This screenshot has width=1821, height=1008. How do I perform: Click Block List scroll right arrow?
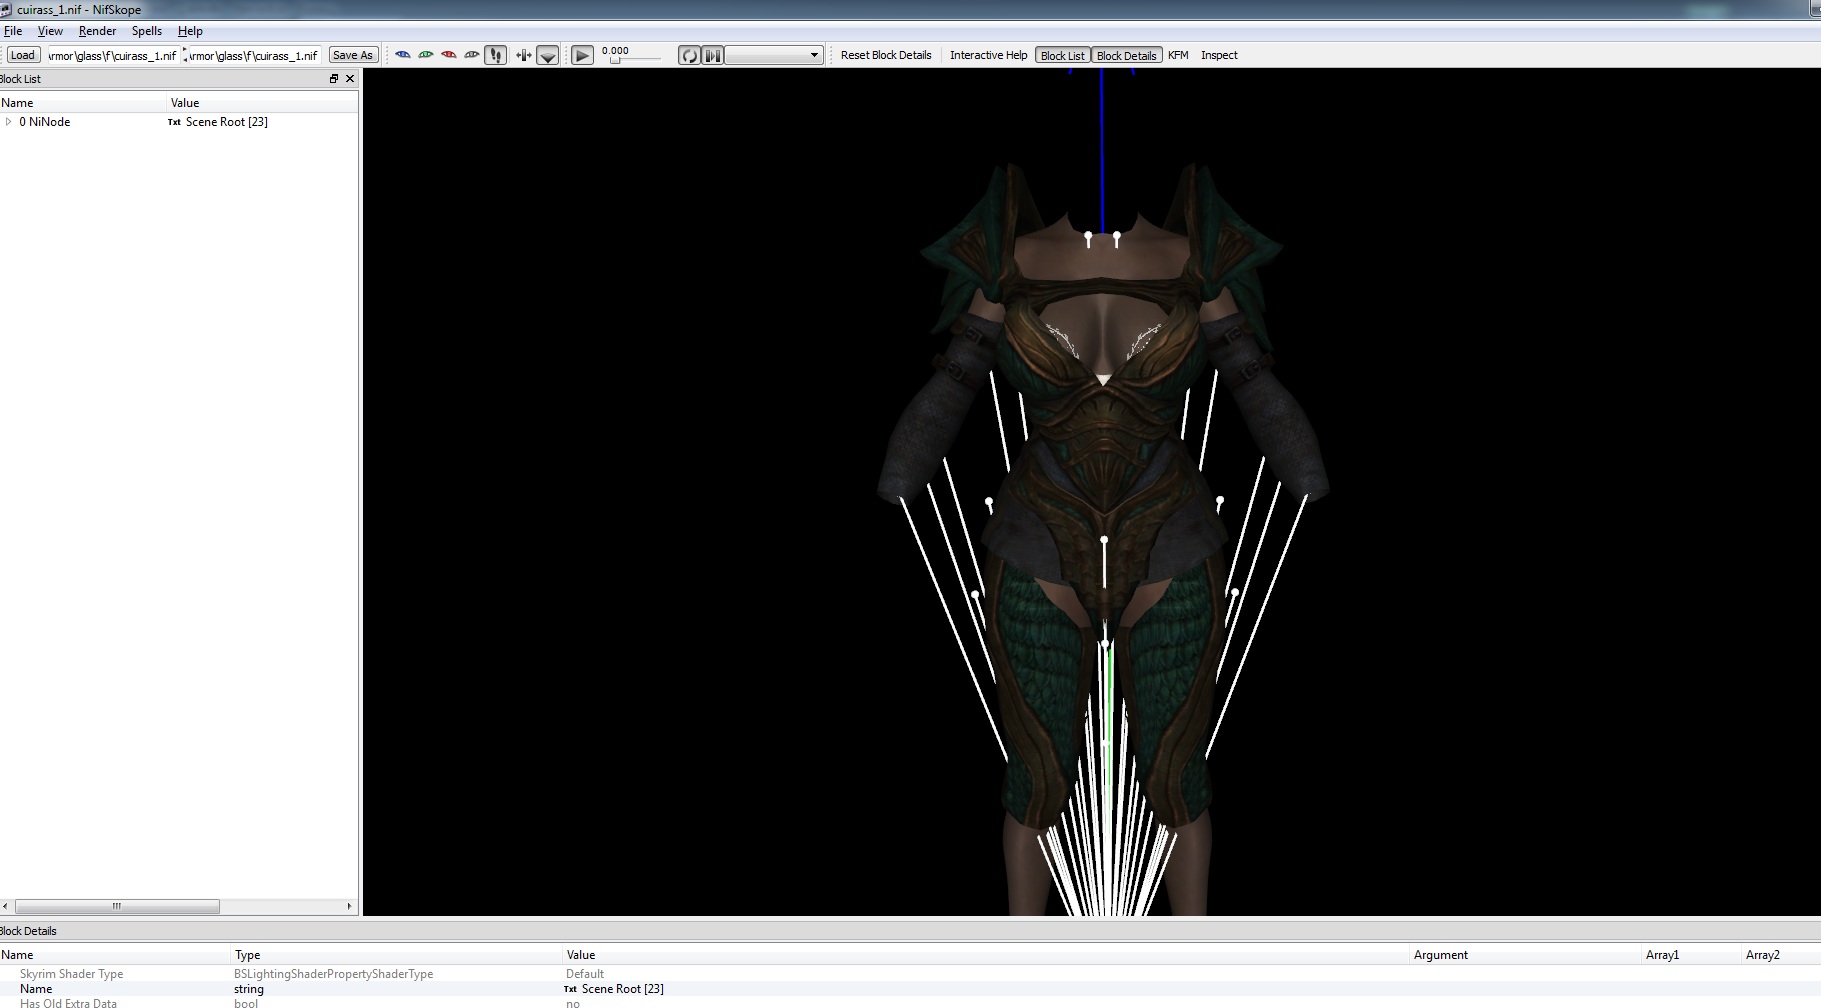coord(349,906)
